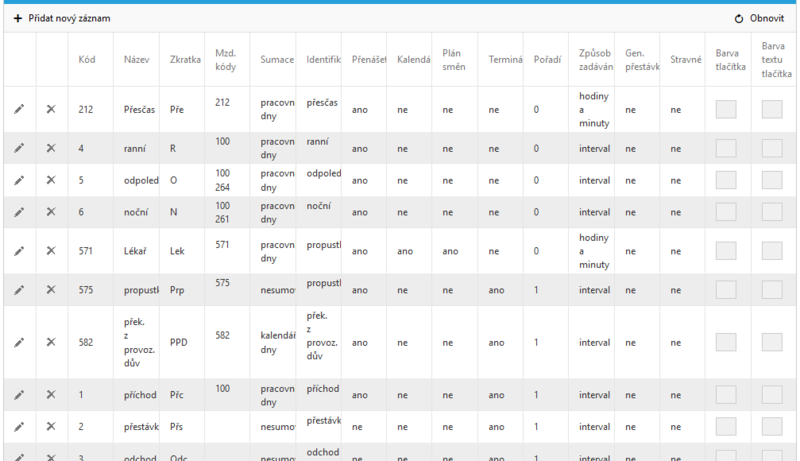Sort by the Zkratka column header
This screenshot has height=461, width=800.
click(185, 60)
